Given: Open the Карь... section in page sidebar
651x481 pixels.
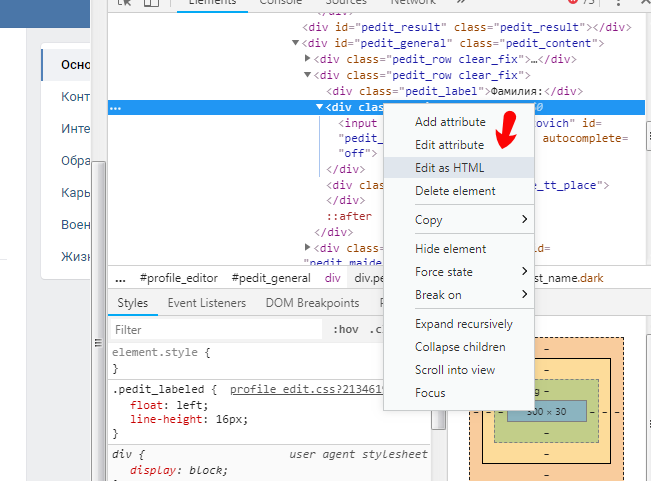Looking at the screenshot, I should 75,193.
